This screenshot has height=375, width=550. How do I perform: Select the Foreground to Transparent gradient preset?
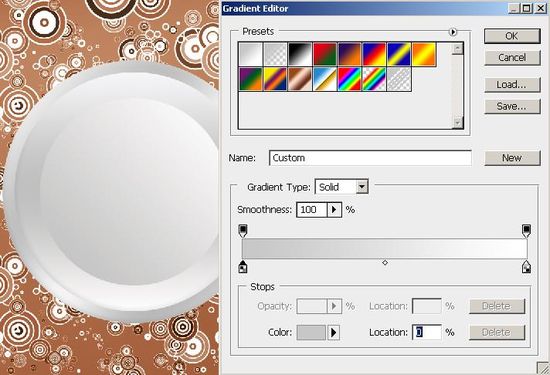tap(275, 54)
